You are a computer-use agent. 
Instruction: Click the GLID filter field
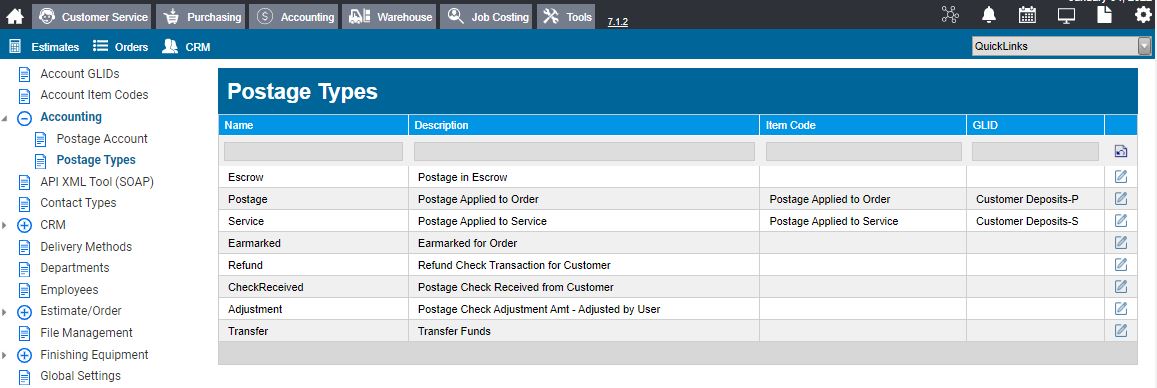click(1035, 151)
